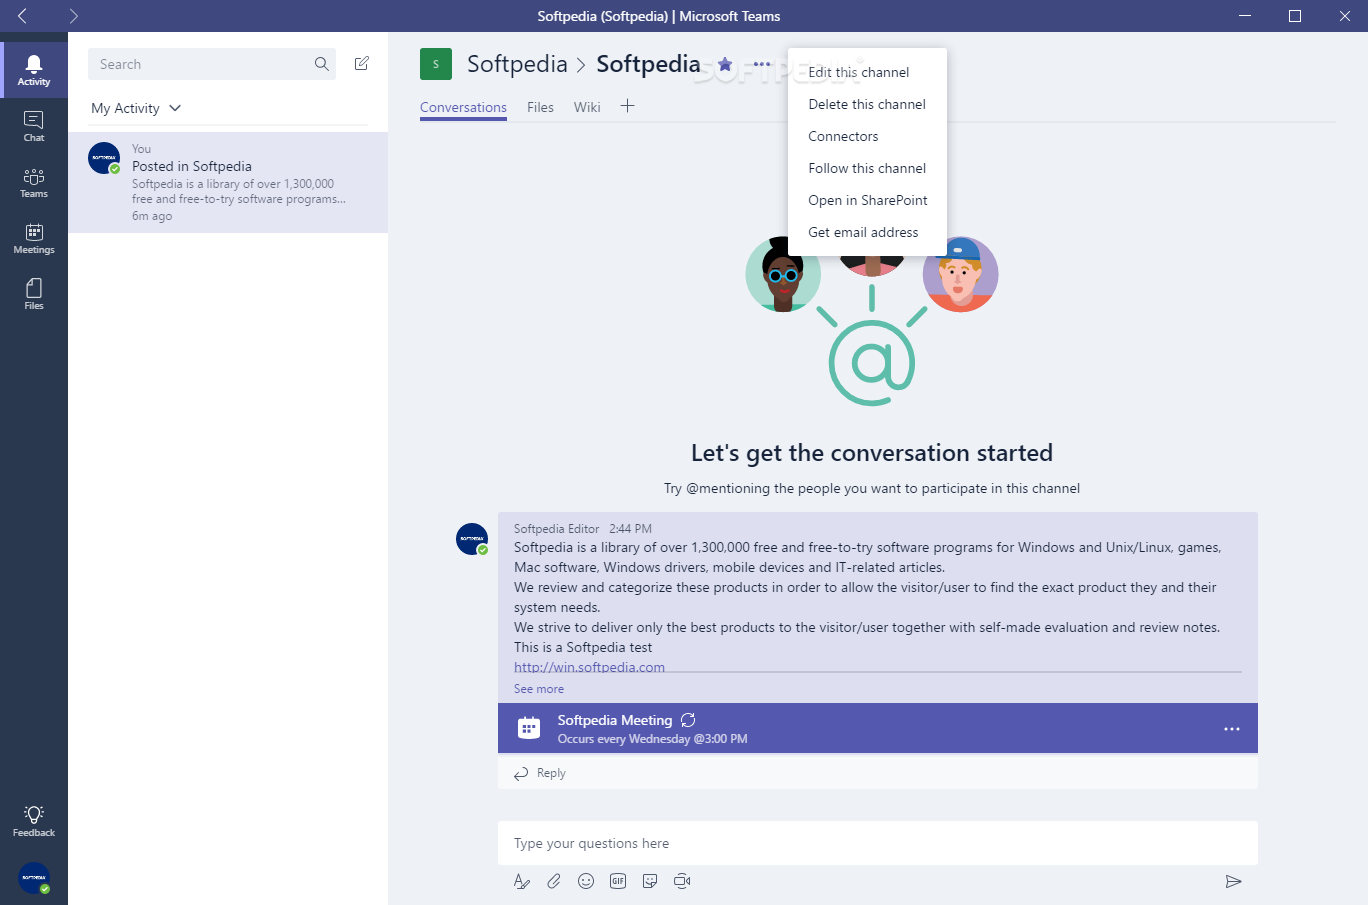This screenshot has height=905, width=1368.
Task: Choose Follow this channel
Action: (x=867, y=168)
